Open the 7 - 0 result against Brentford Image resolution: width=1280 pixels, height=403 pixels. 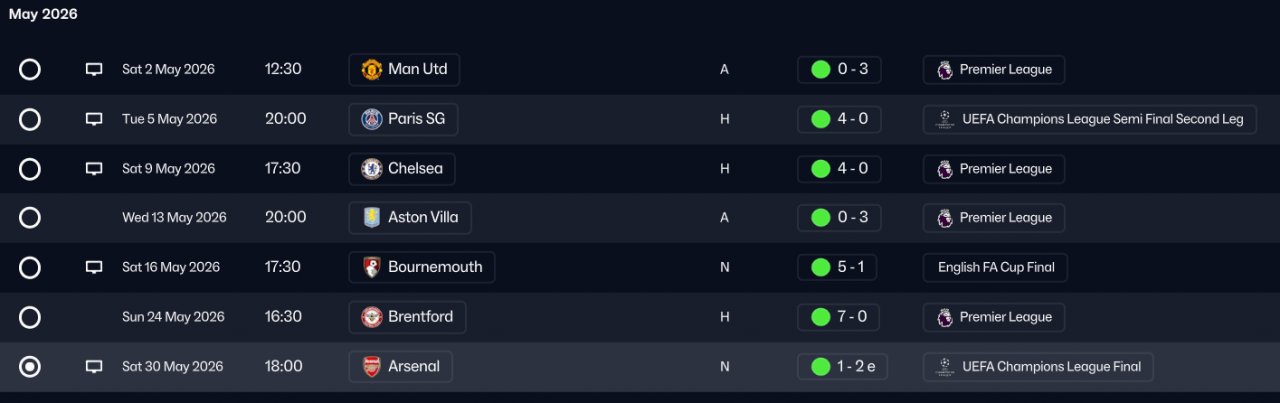coord(839,317)
